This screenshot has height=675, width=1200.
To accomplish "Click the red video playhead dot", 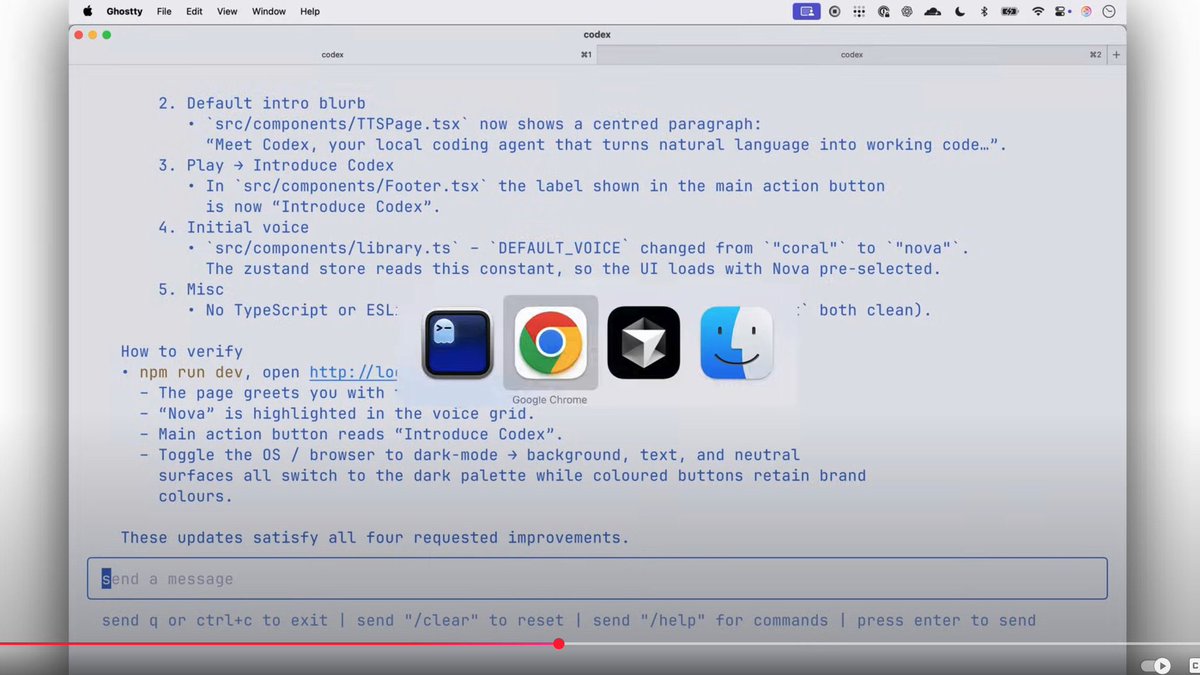I will pos(559,643).
